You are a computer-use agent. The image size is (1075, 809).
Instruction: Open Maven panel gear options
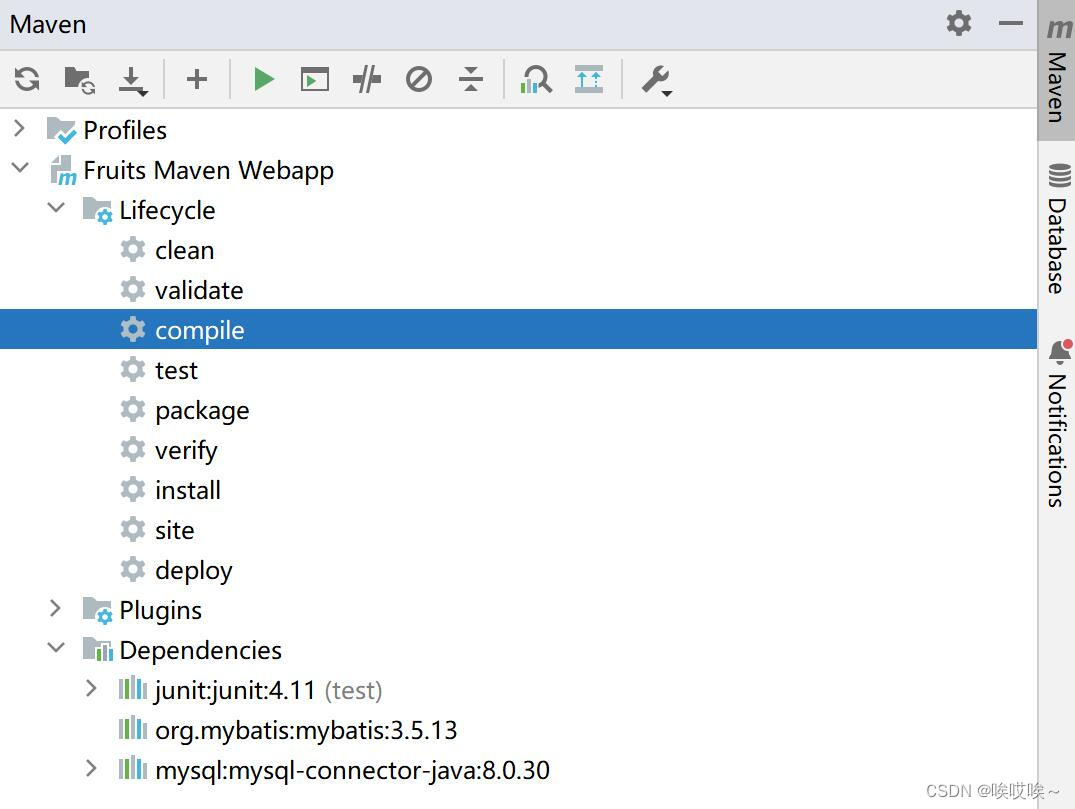958,23
